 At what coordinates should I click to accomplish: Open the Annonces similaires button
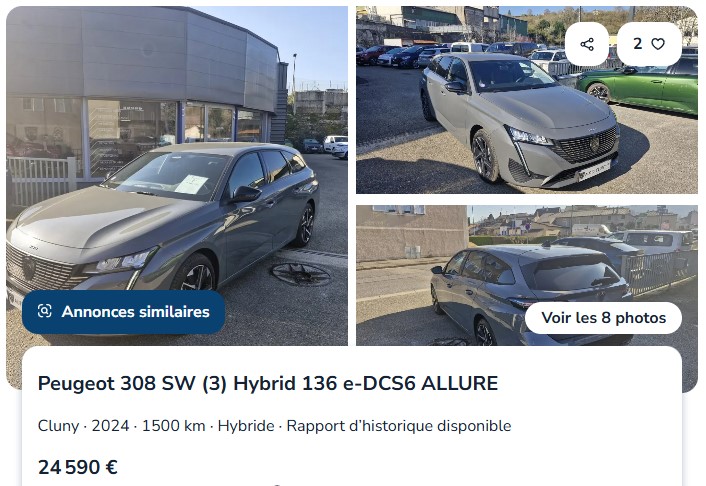tap(123, 312)
